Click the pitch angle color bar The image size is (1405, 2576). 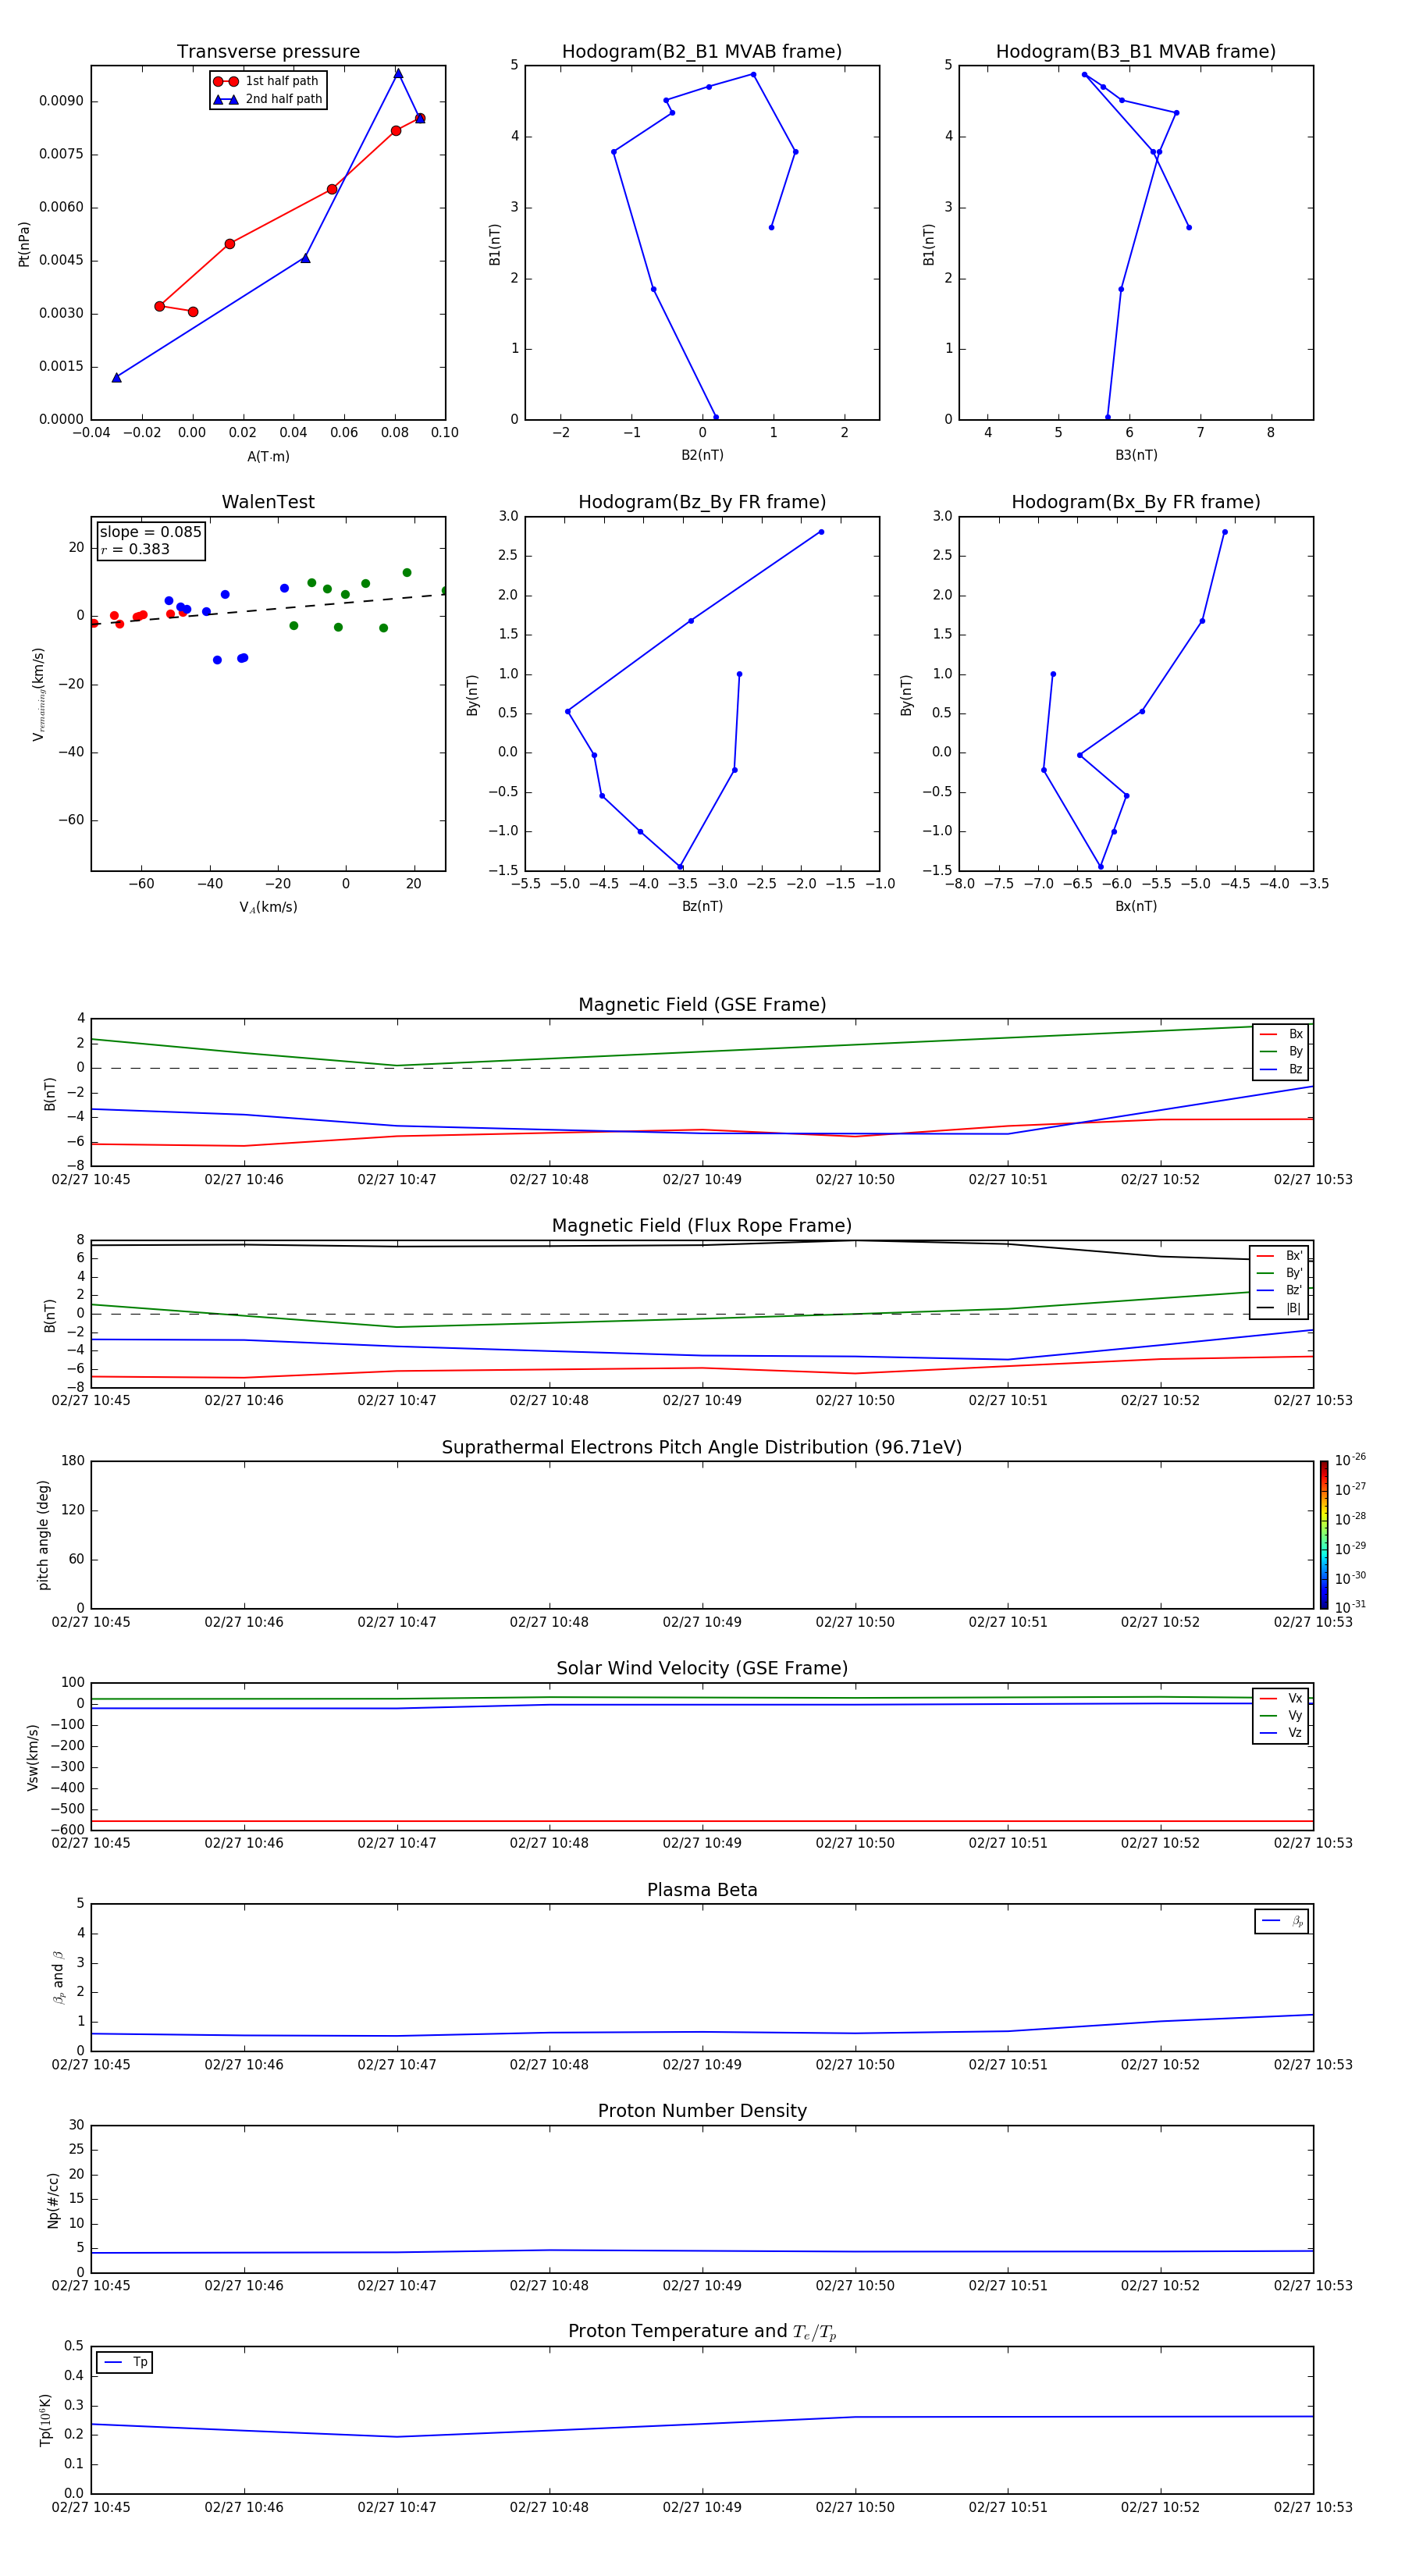tap(1324, 1534)
